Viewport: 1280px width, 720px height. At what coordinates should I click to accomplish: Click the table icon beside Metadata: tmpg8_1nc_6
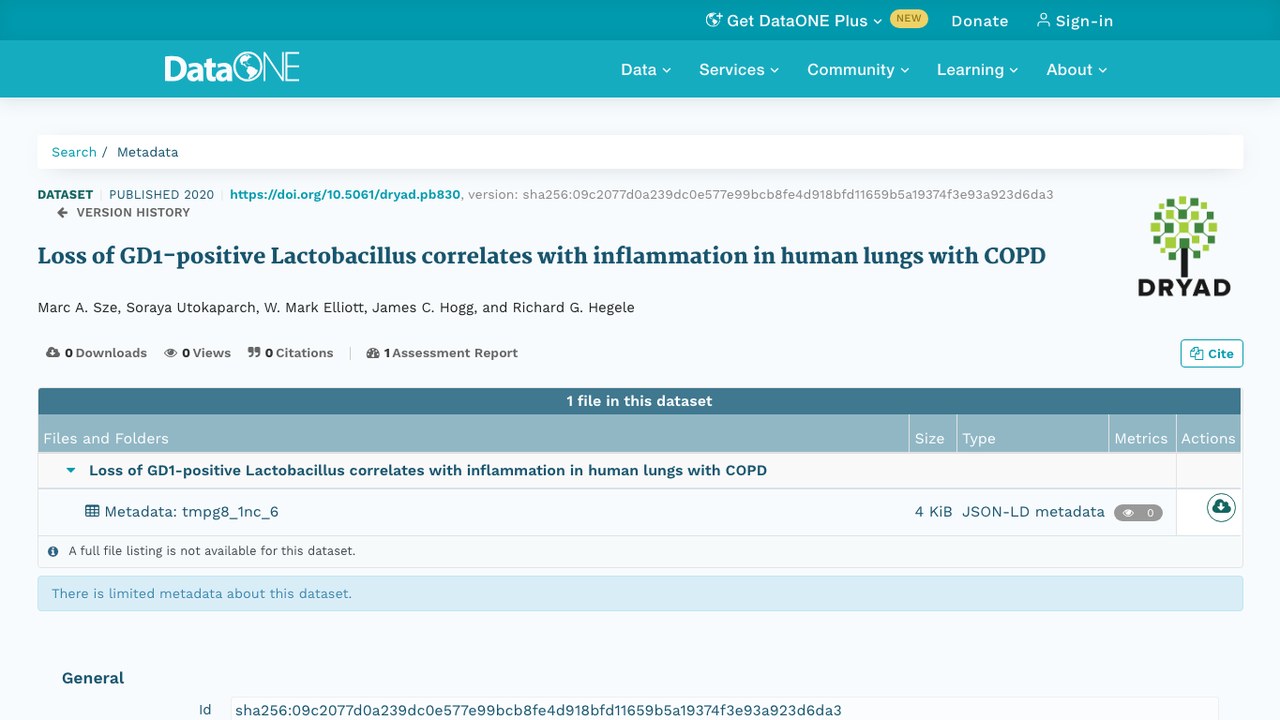(x=92, y=511)
